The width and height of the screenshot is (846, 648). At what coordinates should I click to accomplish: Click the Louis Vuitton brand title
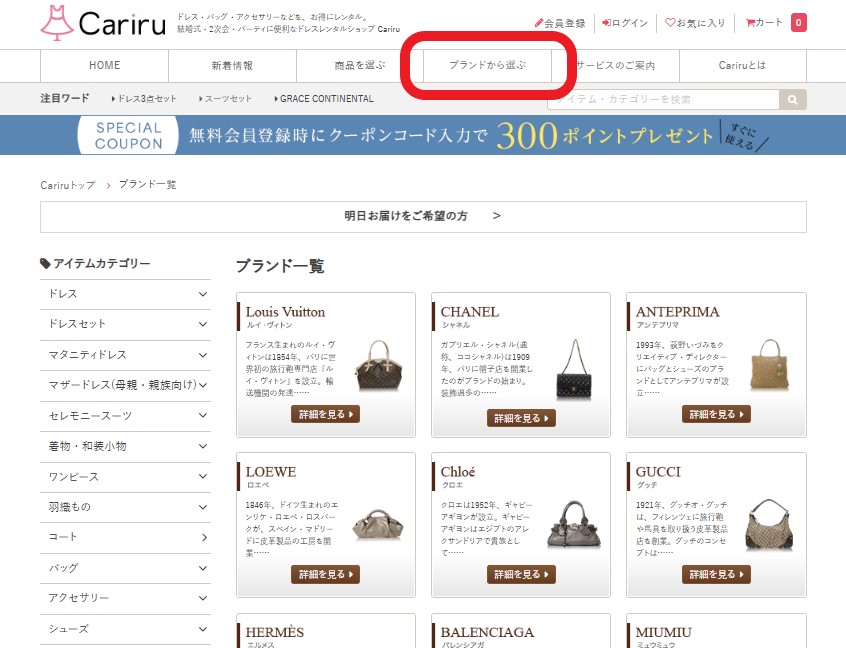(x=285, y=312)
